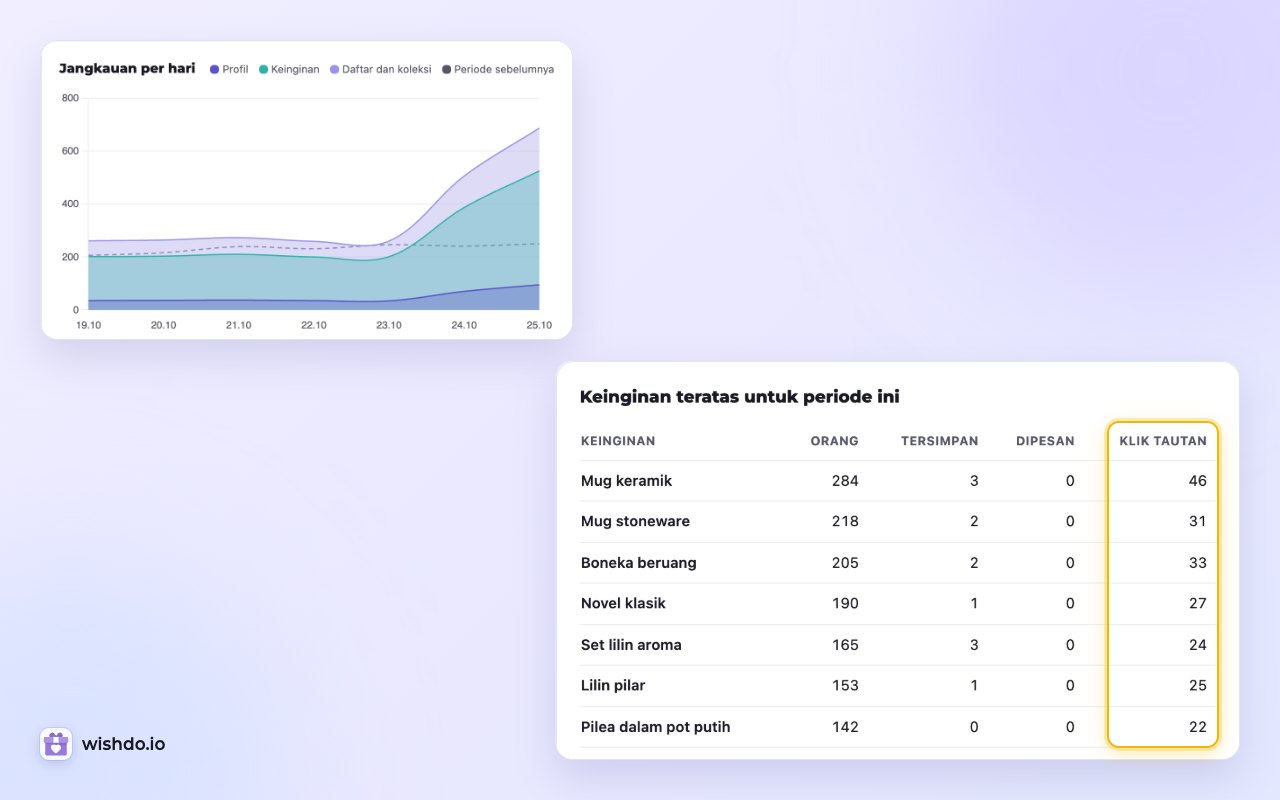Sort table by DIPESAN column header
Viewport: 1280px width, 800px height.
click(1045, 441)
